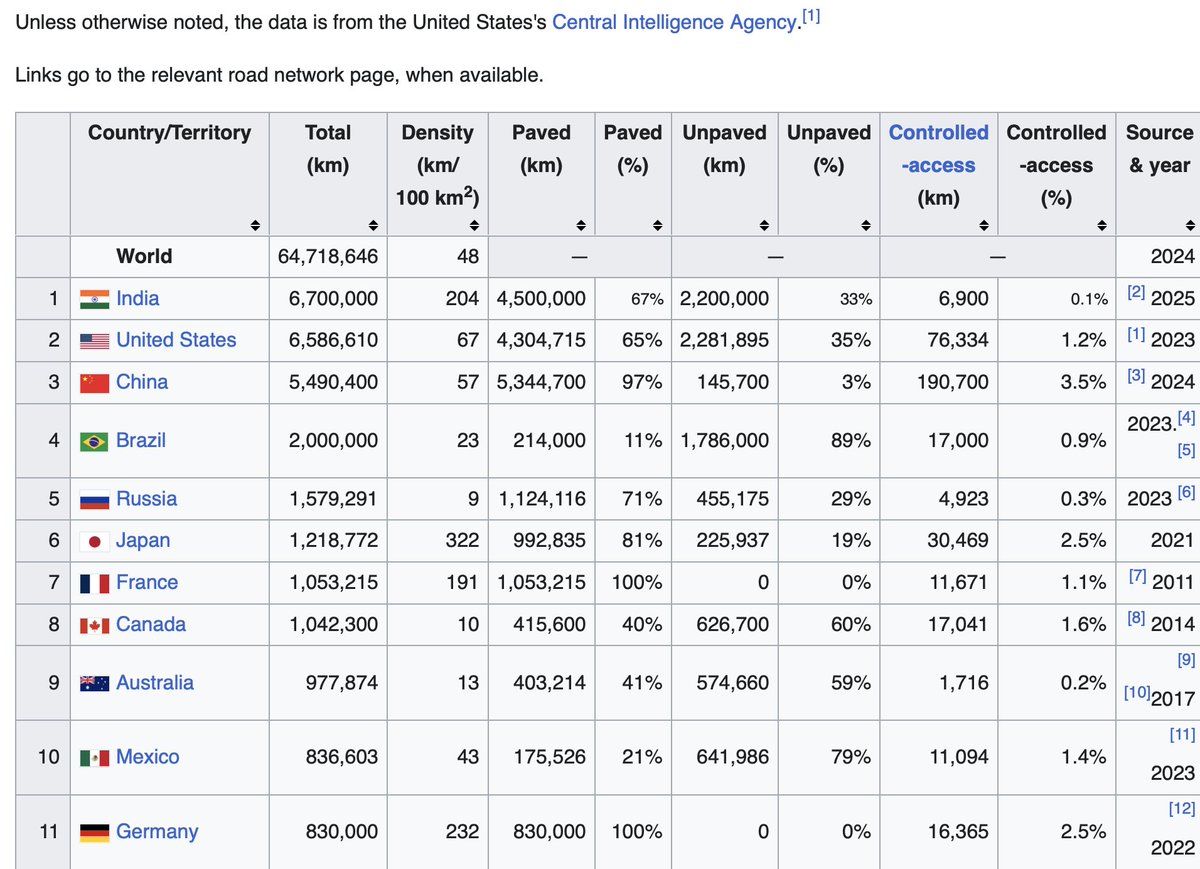Follow citation [1] after Central Intelligence Agency
The width and height of the screenshot is (1200, 869).
click(809, 16)
